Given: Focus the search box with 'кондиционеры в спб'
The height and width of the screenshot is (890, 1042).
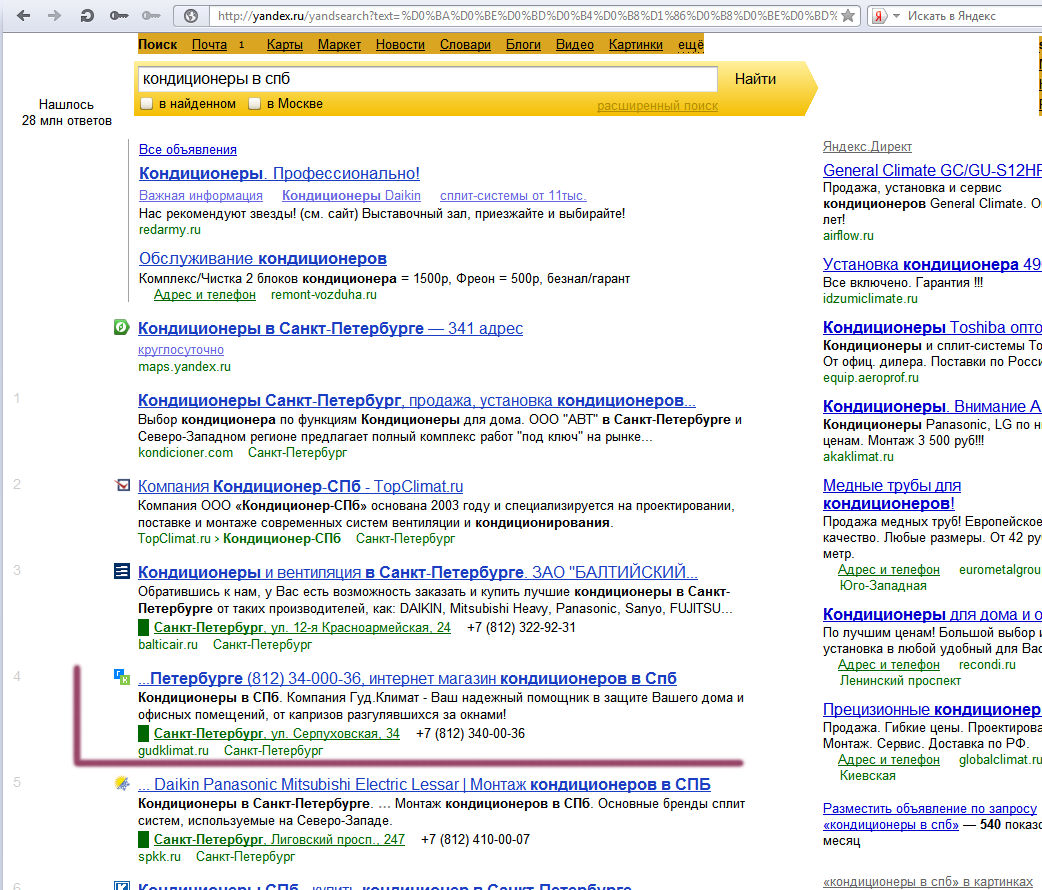Looking at the screenshot, I should click(x=427, y=79).
